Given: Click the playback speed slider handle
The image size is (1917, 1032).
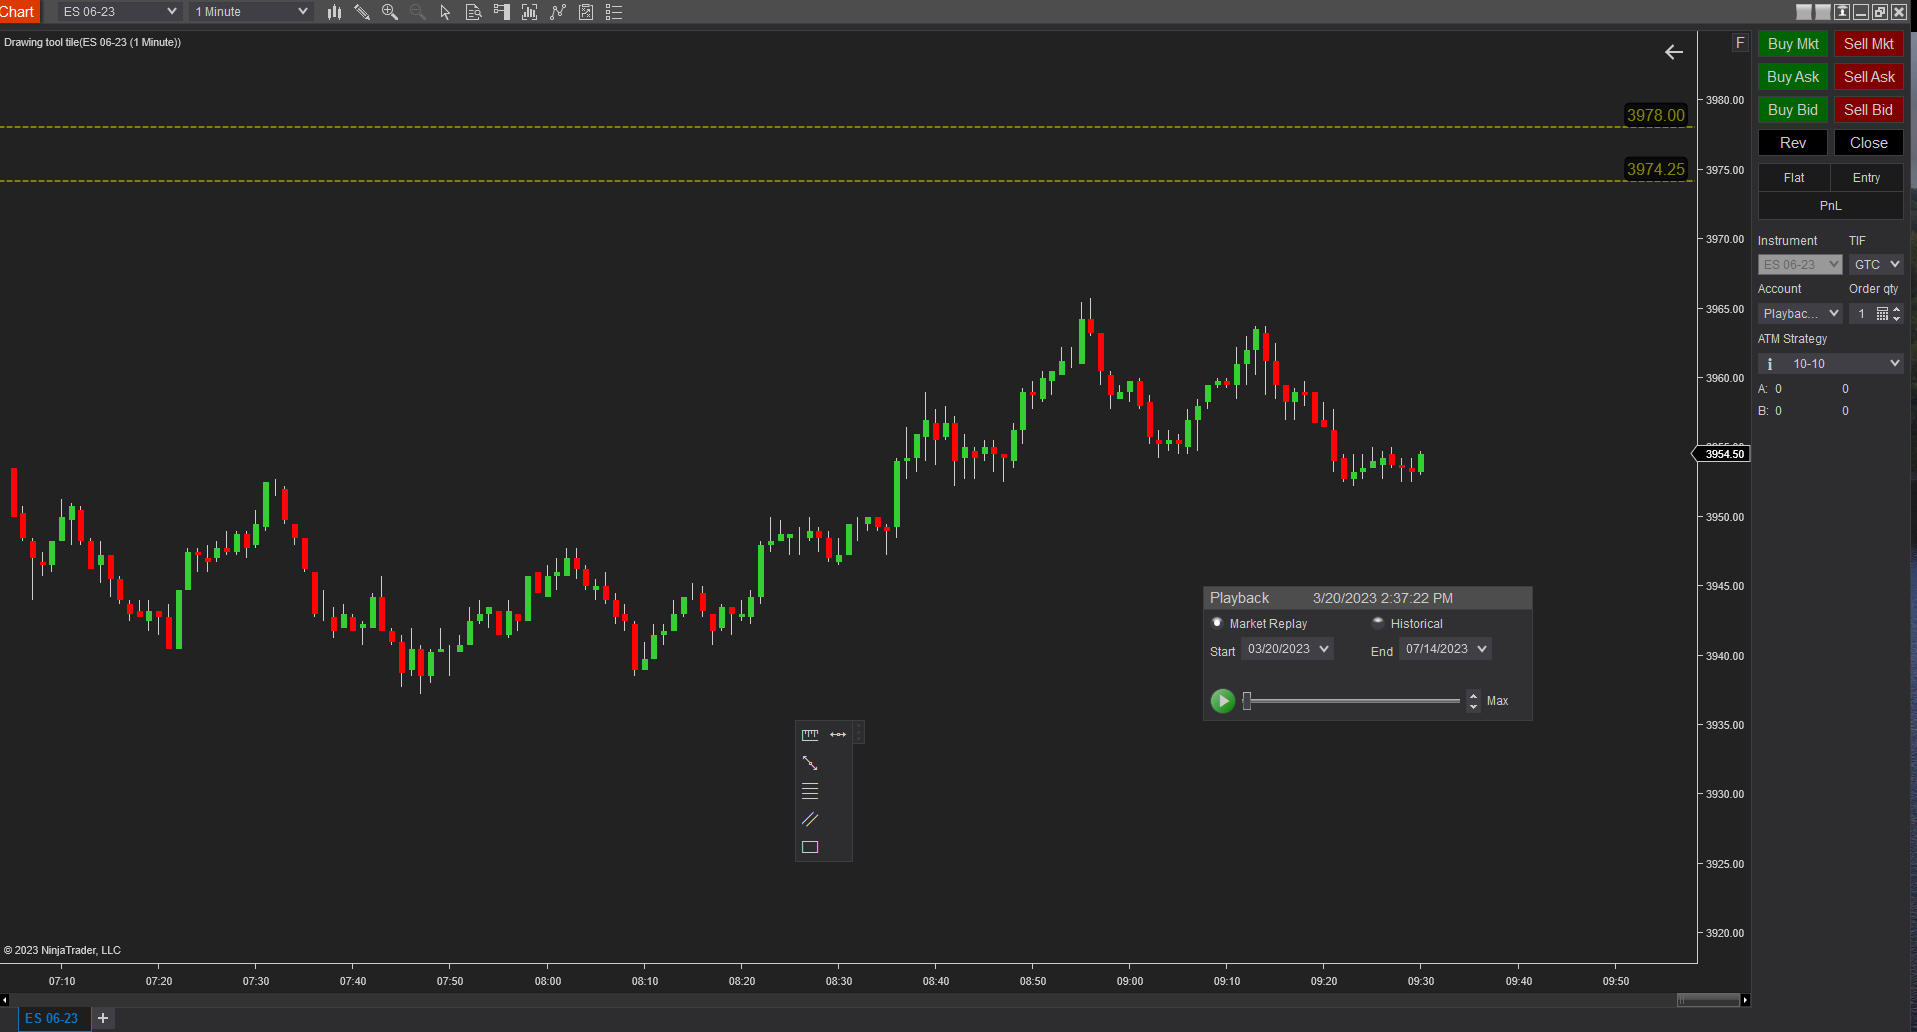Looking at the screenshot, I should (1247, 701).
